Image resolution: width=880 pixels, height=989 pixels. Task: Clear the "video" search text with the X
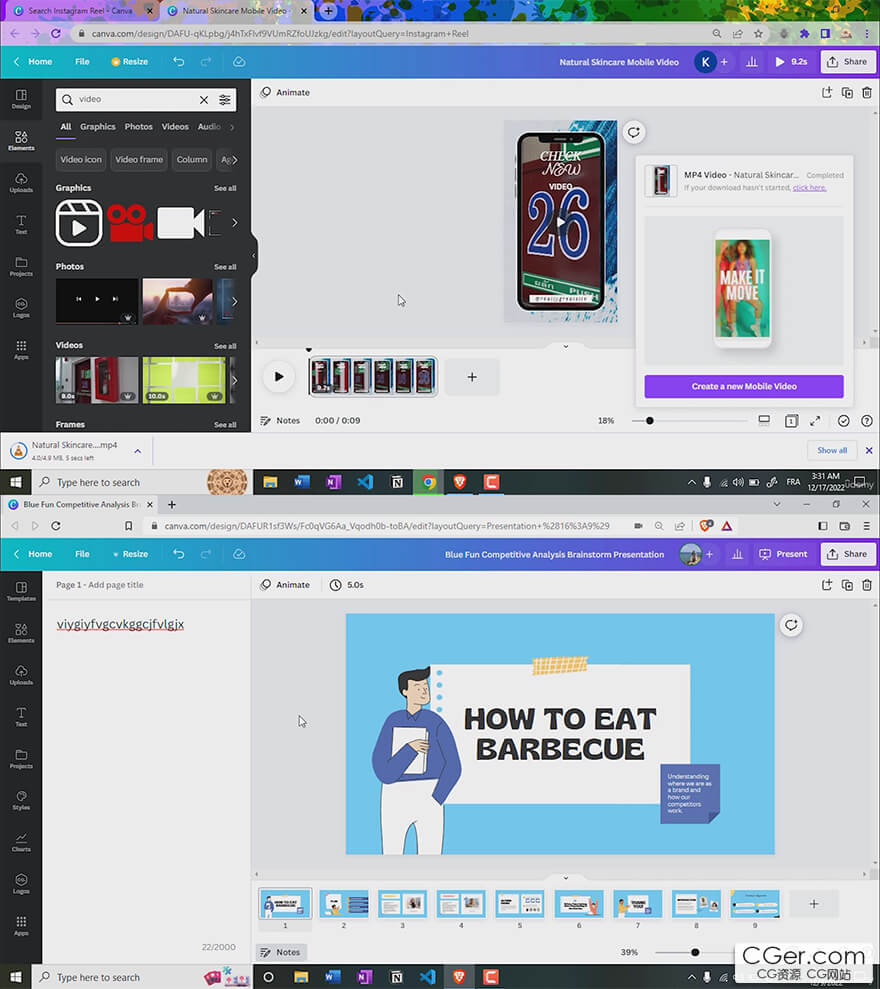point(204,100)
